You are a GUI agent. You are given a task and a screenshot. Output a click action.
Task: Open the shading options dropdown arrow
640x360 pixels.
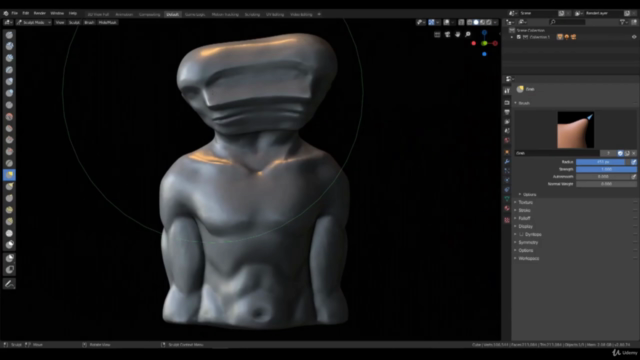point(495,22)
